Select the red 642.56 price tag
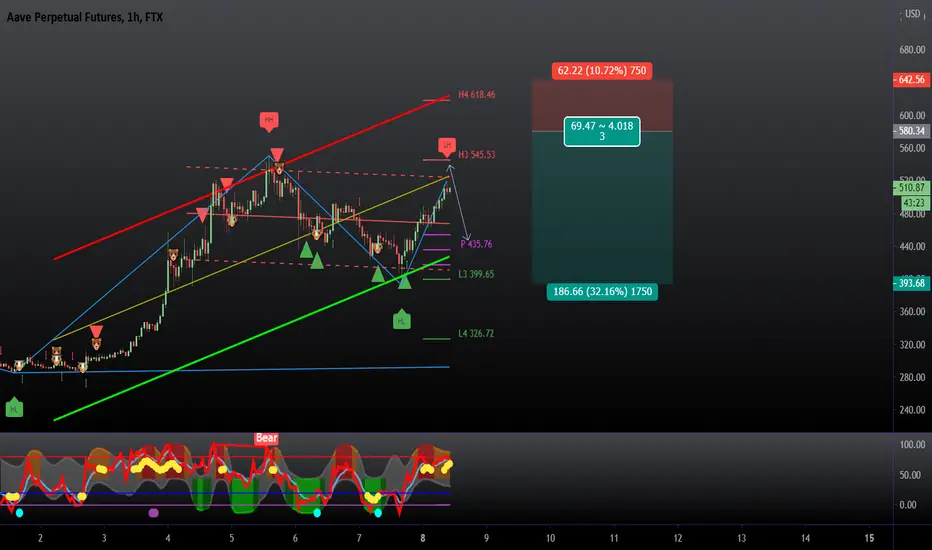This screenshot has width=932, height=550. point(911,80)
